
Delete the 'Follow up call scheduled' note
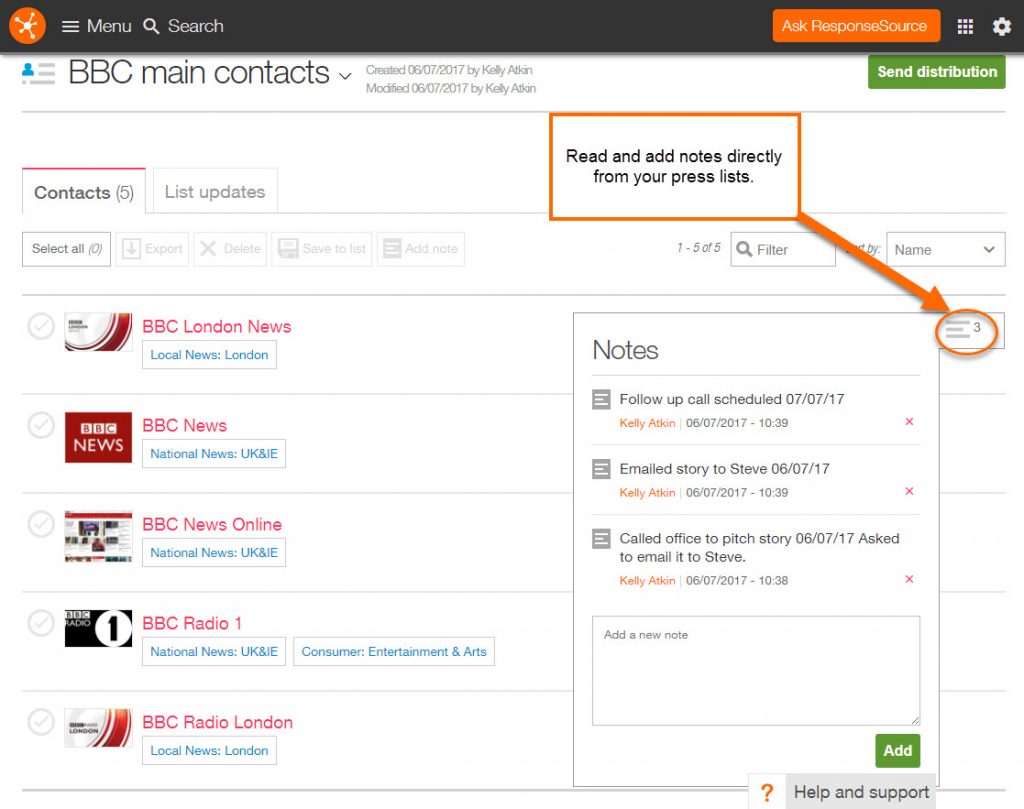(x=909, y=422)
